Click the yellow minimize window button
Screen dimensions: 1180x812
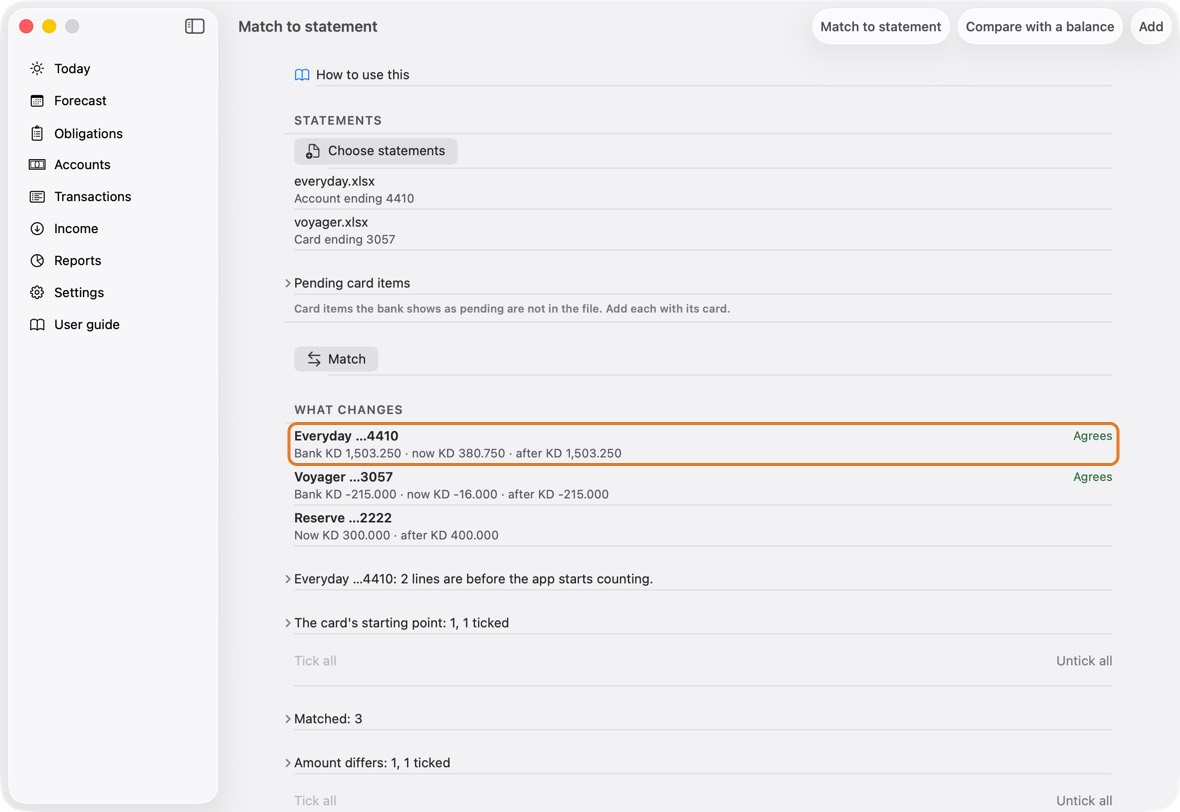(x=49, y=26)
